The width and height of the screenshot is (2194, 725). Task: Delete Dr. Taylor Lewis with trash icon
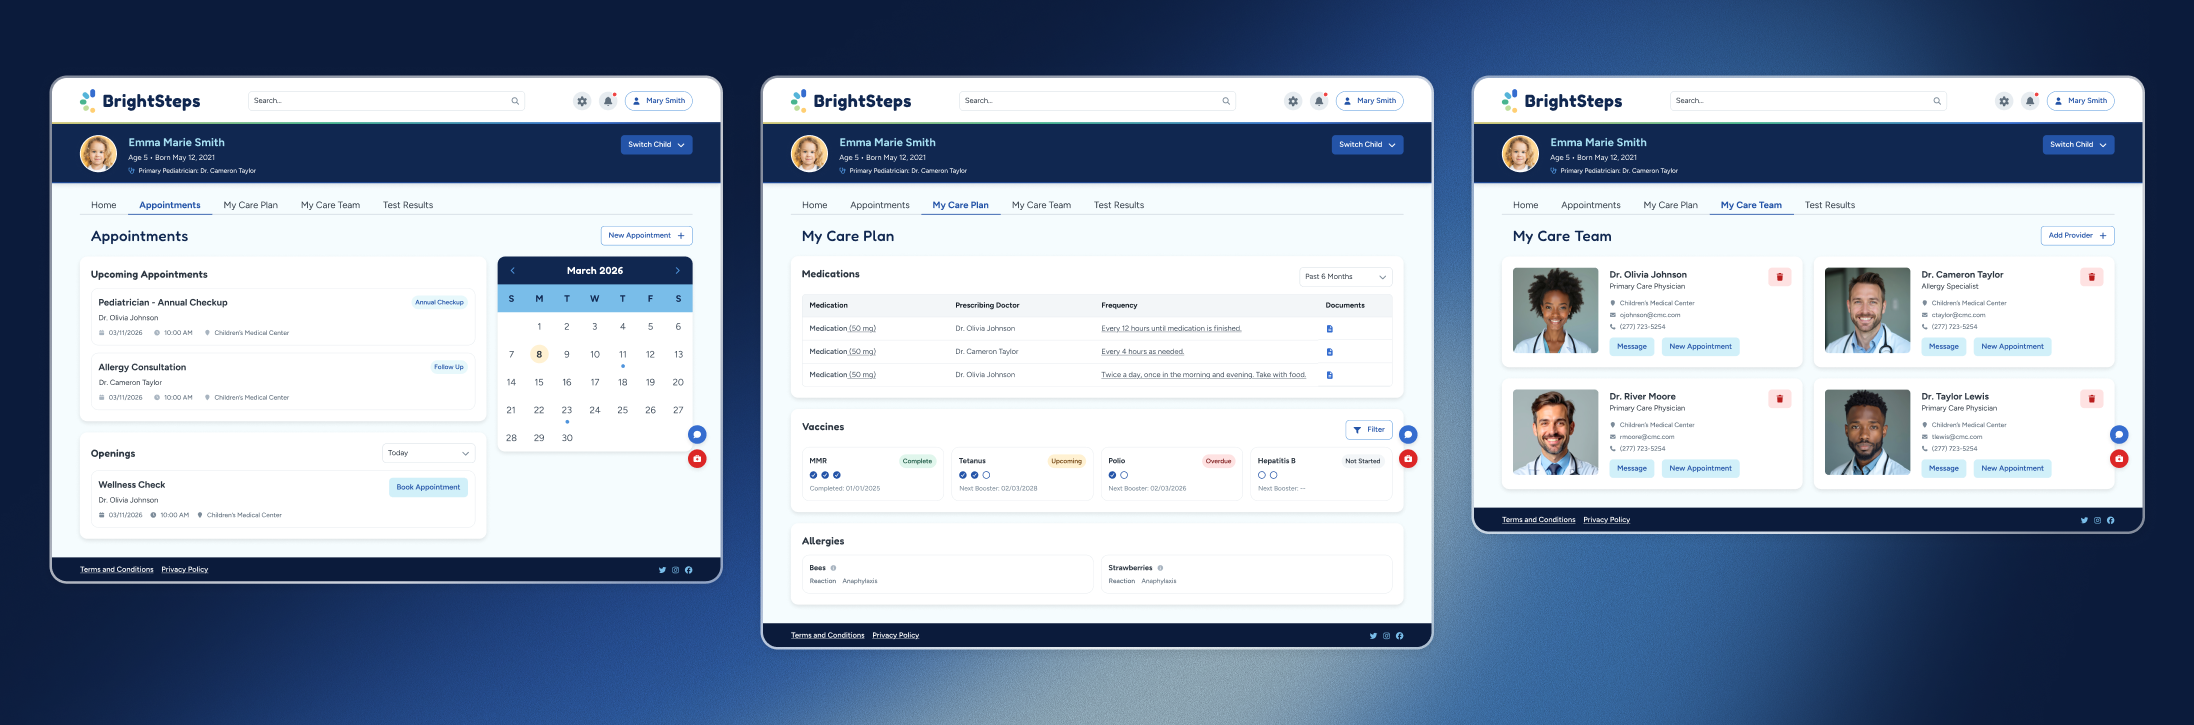point(2091,399)
